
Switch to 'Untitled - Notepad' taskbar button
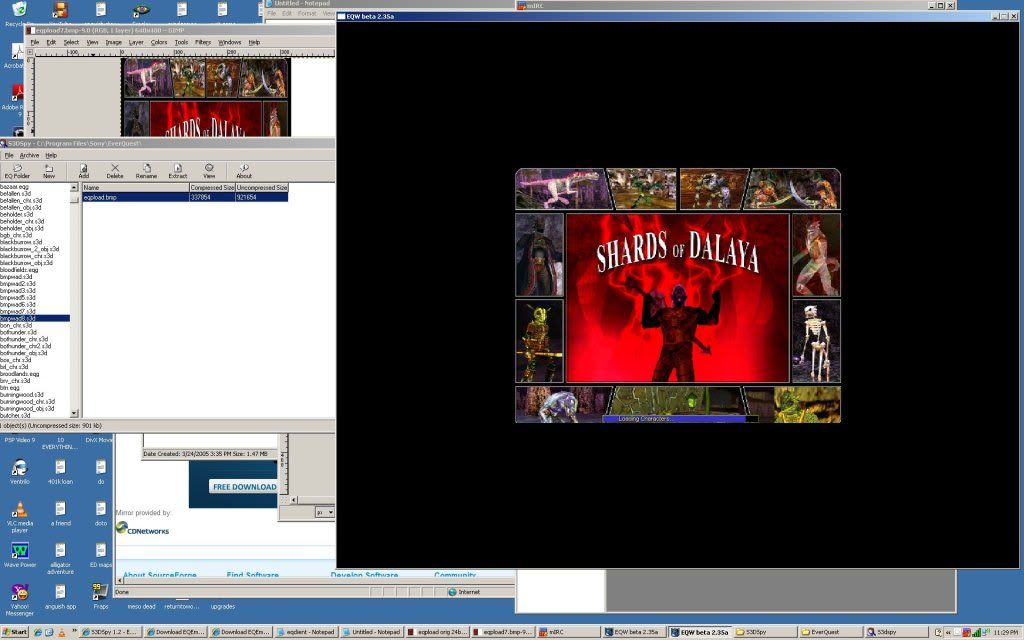click(372, 632)
